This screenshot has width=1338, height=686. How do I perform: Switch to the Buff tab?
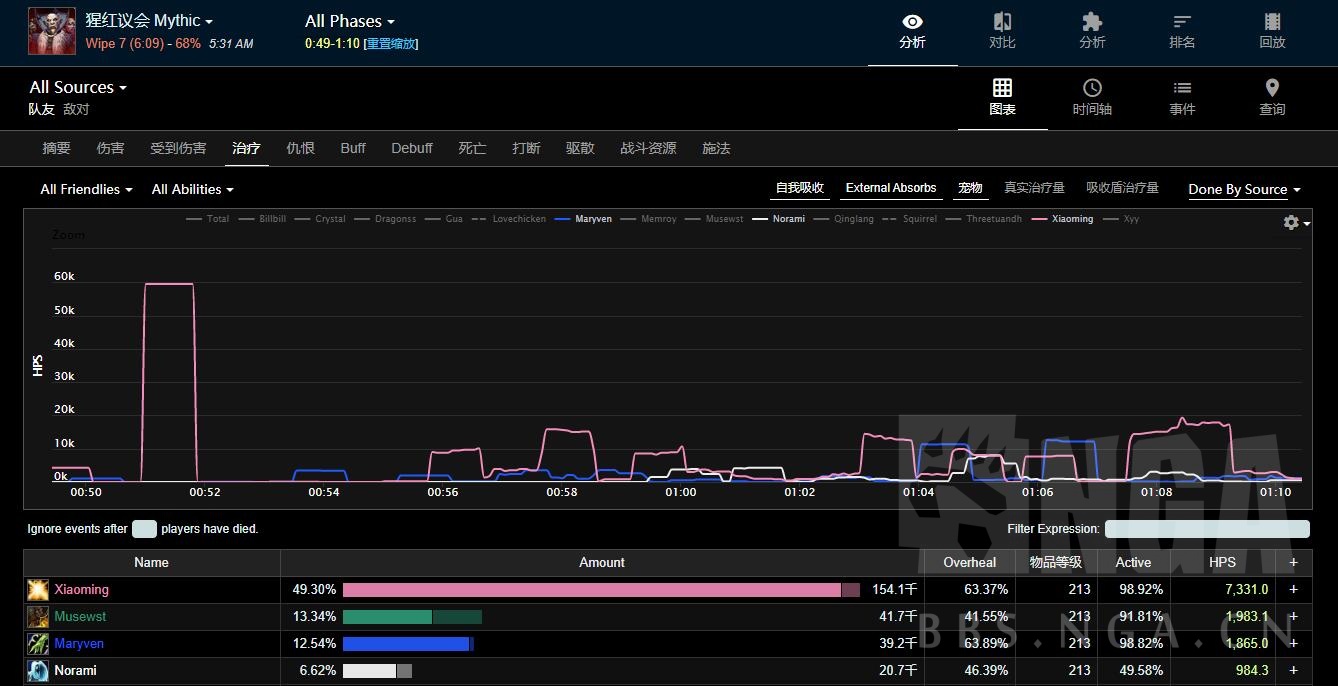tap(353, 148)
